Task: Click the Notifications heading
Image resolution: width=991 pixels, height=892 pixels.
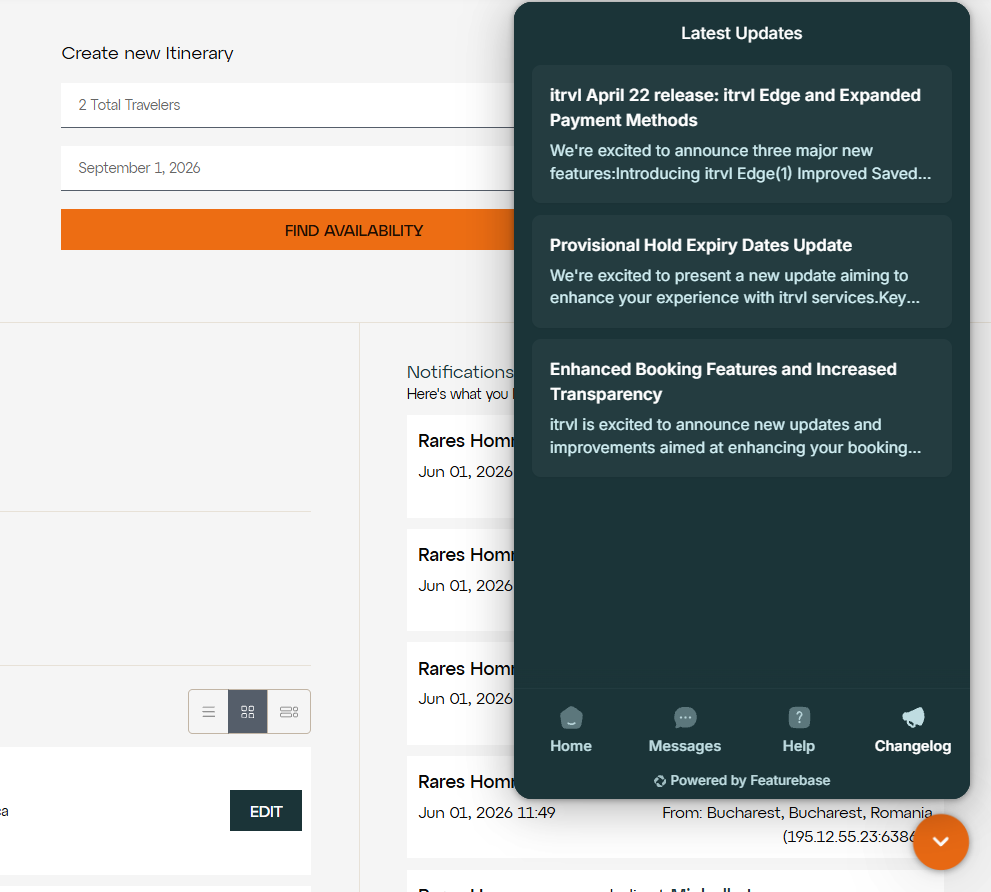Action: [x=460, y=372]
